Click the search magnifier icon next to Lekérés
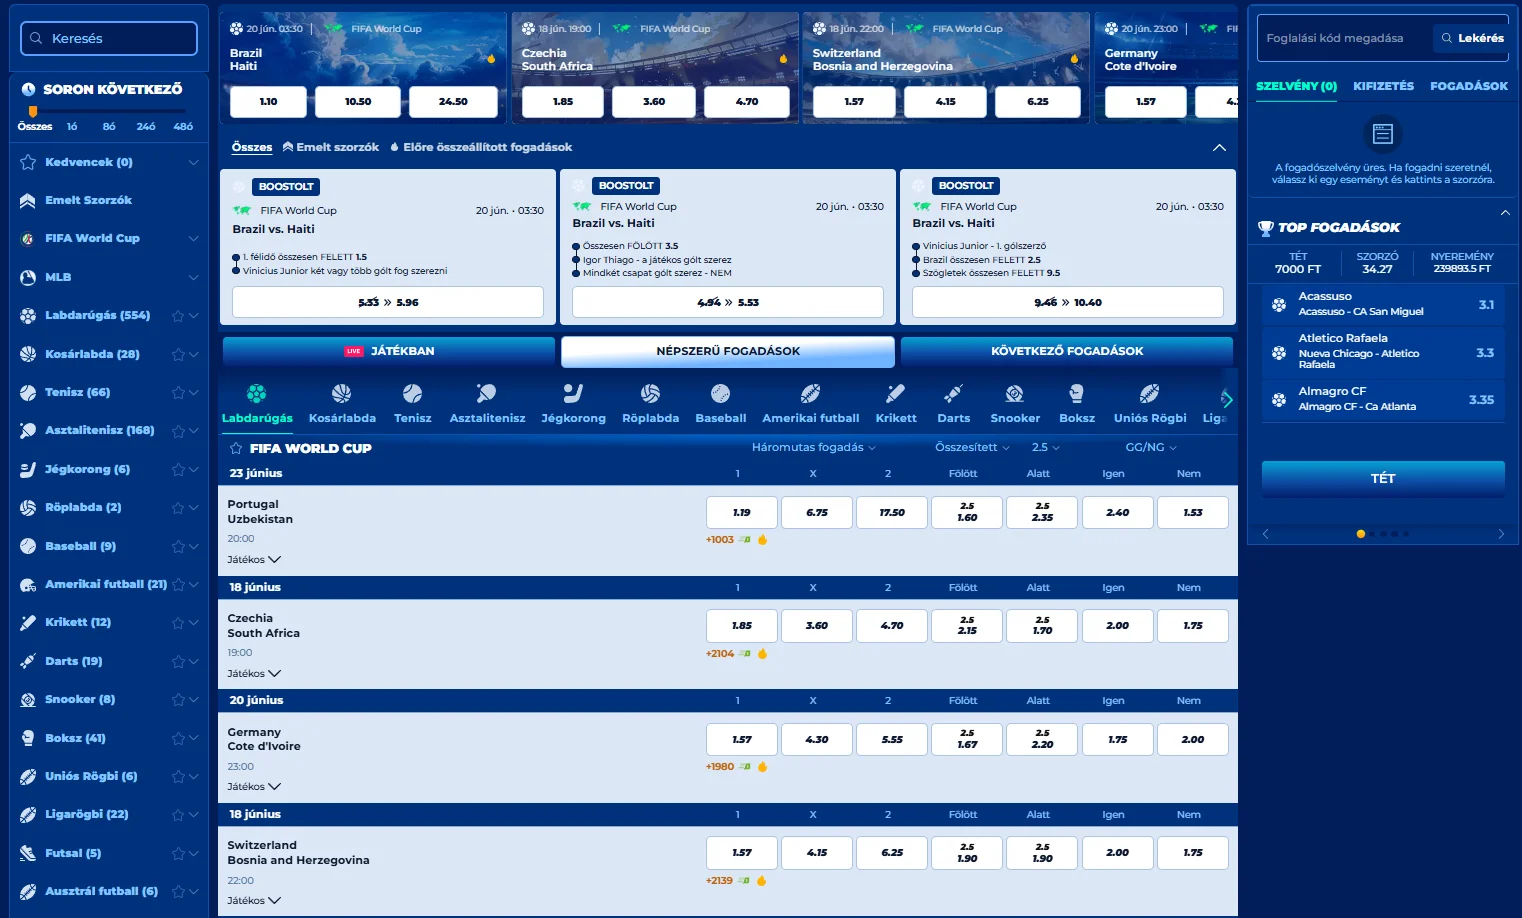 1446,38
